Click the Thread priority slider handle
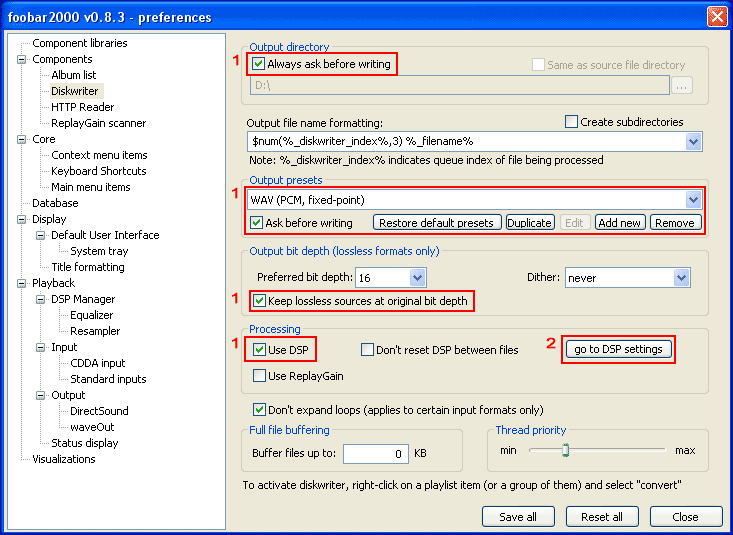This screenshot has width=733, height=535. coord(565,450)
